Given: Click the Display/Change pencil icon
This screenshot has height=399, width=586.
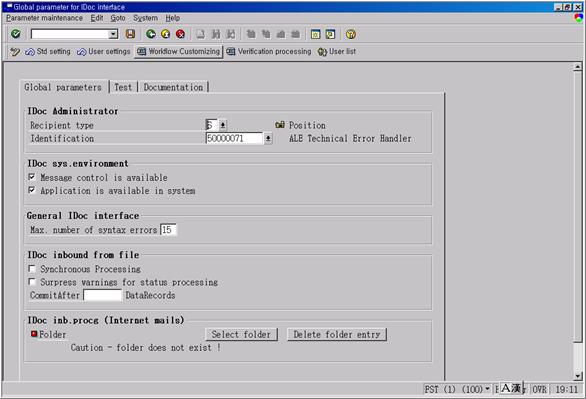Looking at the screenshot, I should pyautogui.click(x=15, y=52).
